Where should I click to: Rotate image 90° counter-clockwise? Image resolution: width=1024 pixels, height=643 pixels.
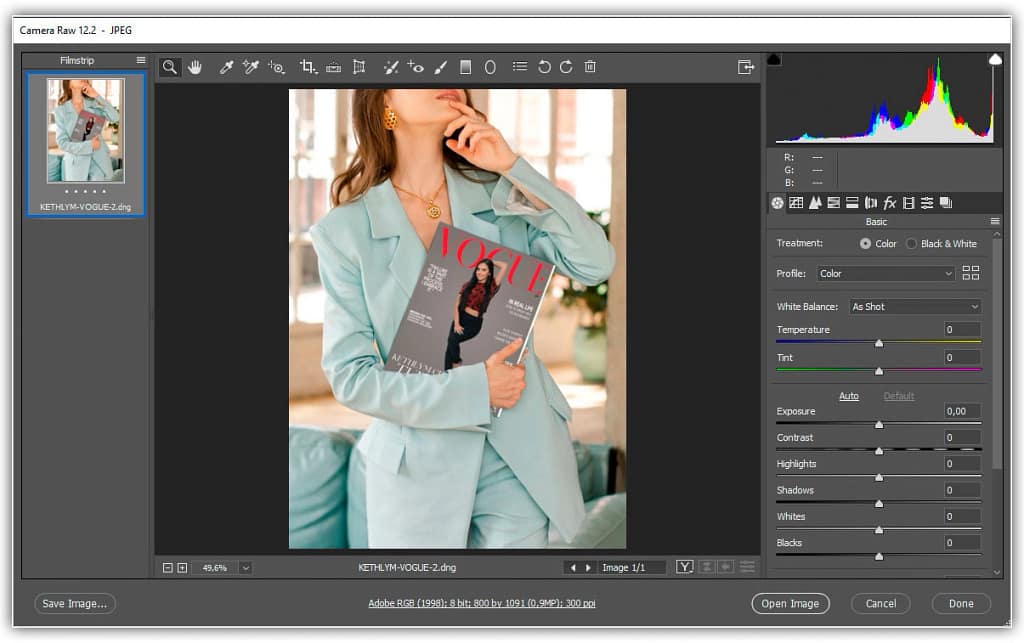pyautogui.click(x=544, y=67)
